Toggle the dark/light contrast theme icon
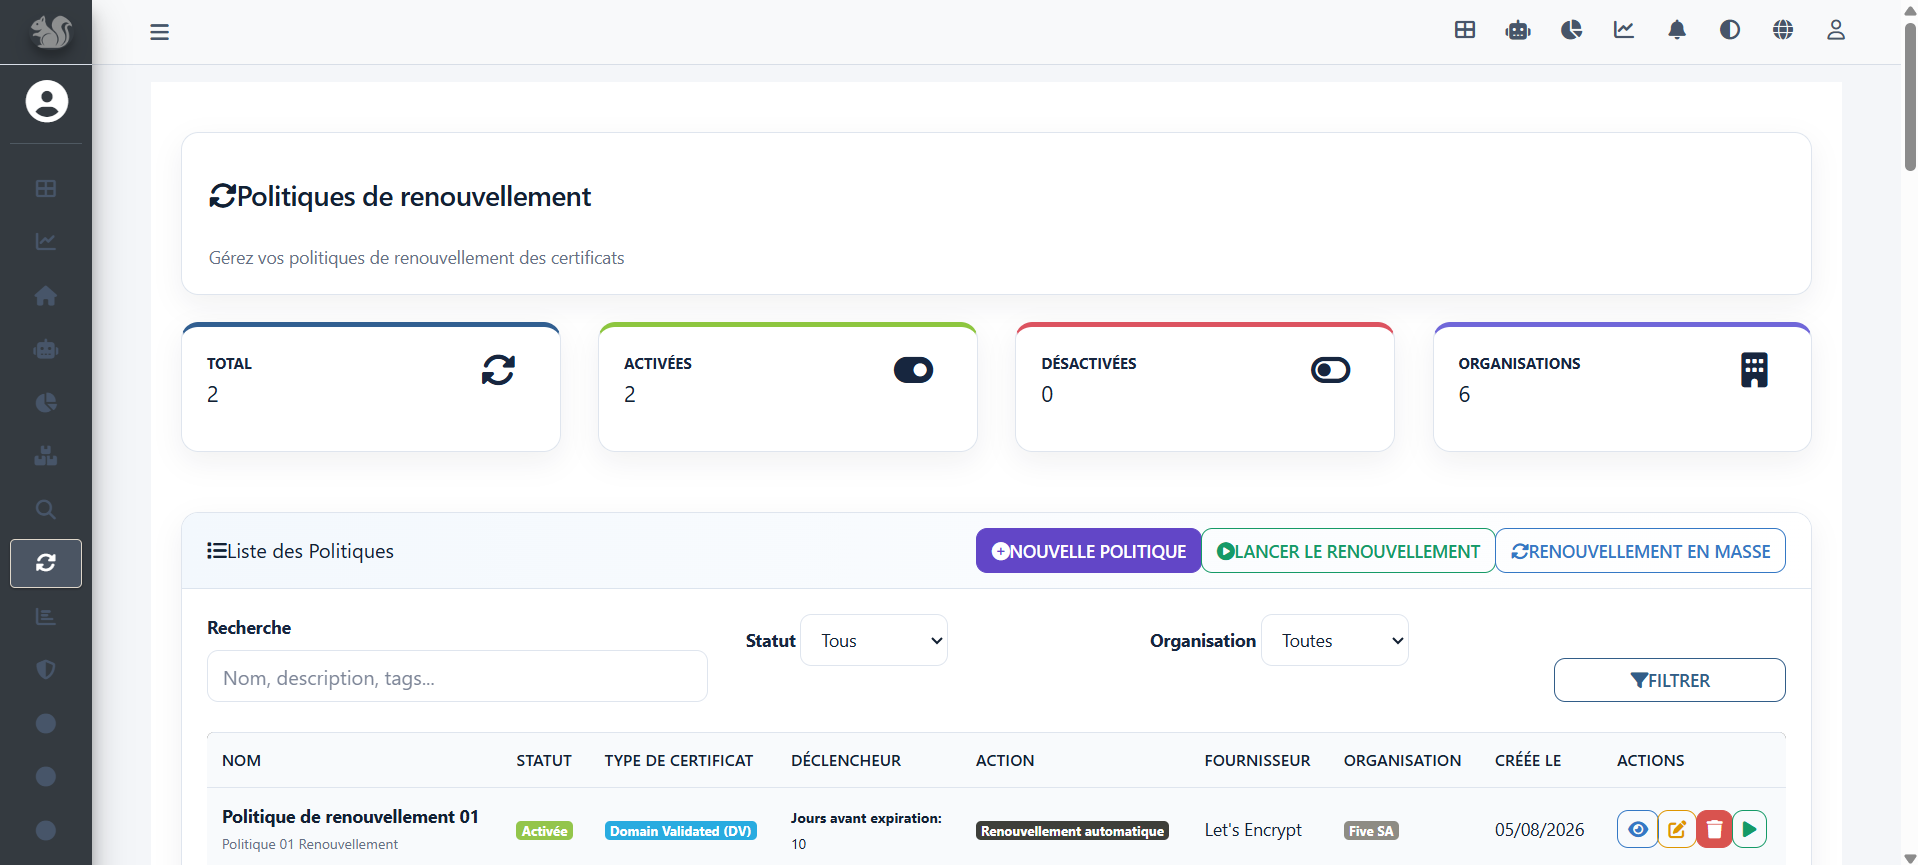The image size is (1918, 865). click(1730, 30)
